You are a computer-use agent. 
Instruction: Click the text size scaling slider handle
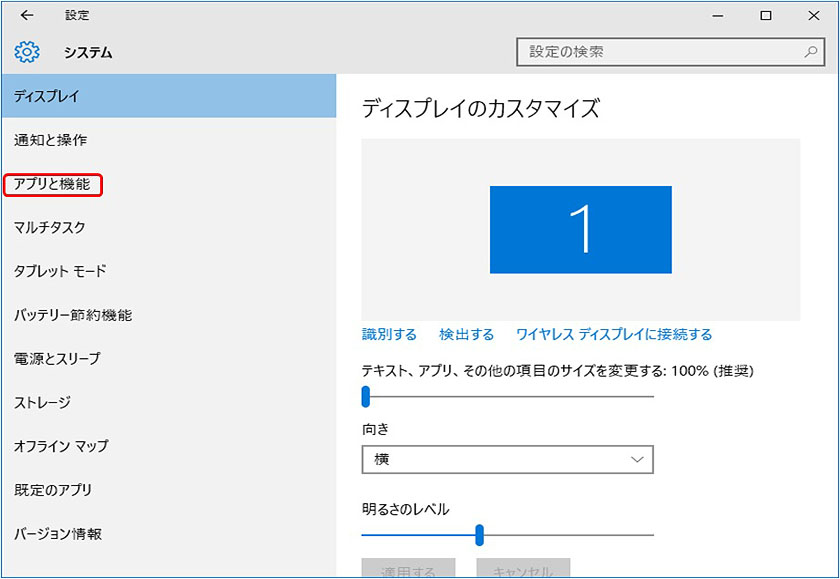(366, 396)
